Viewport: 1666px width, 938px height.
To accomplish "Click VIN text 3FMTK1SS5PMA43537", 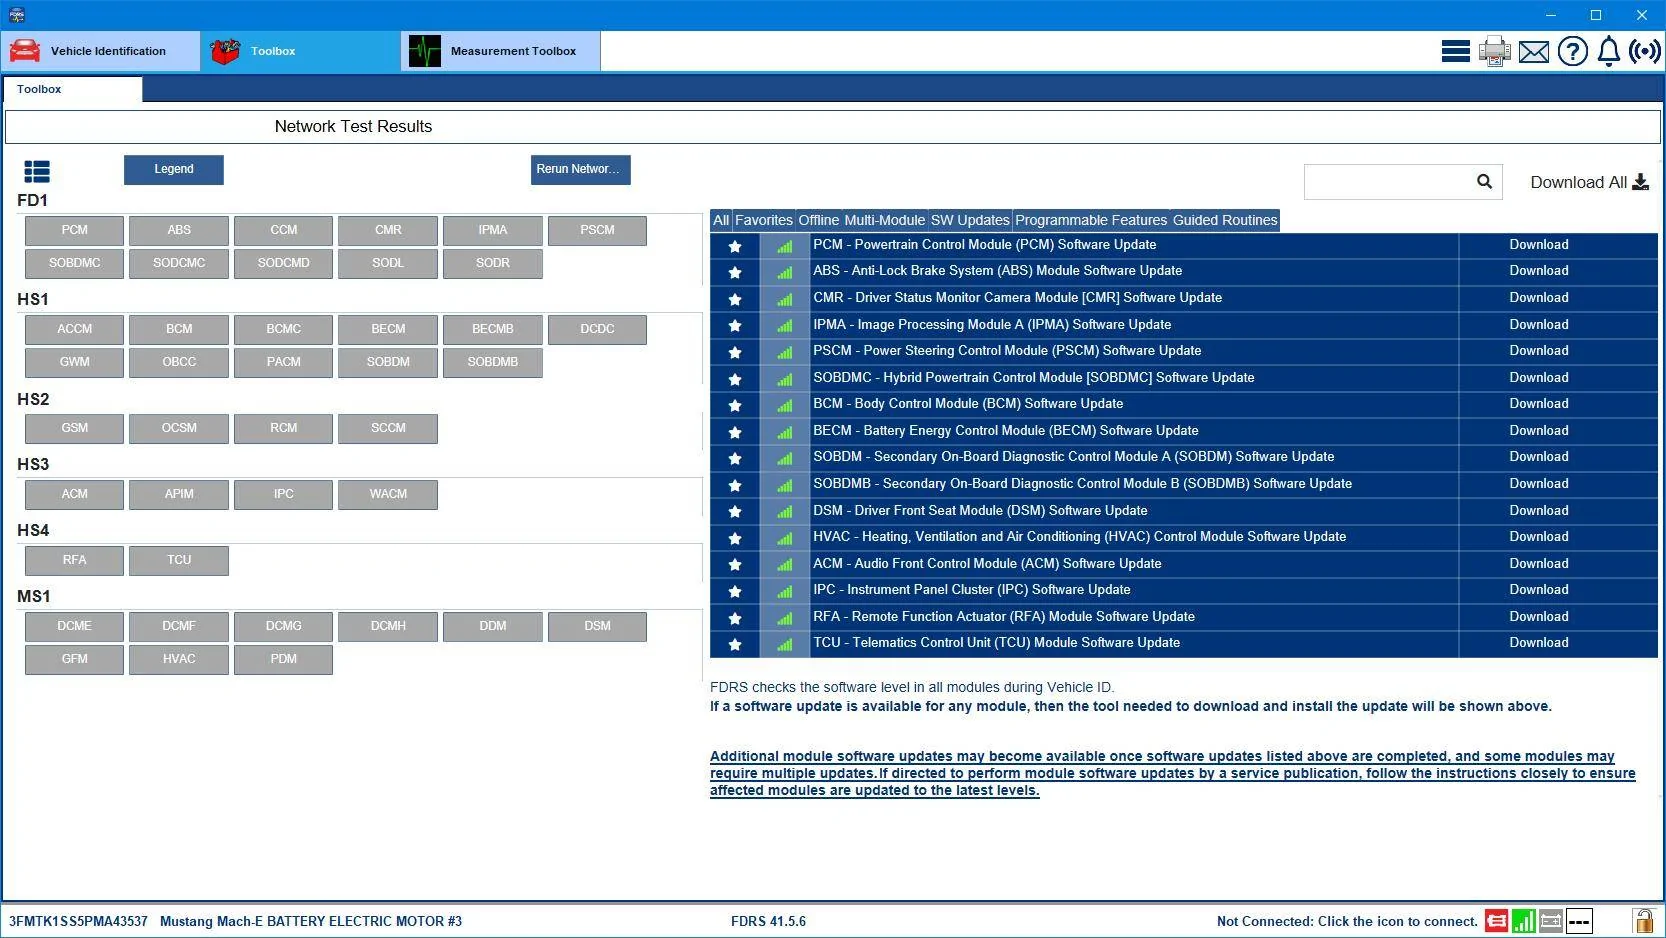I will click(x=78, y=921).
